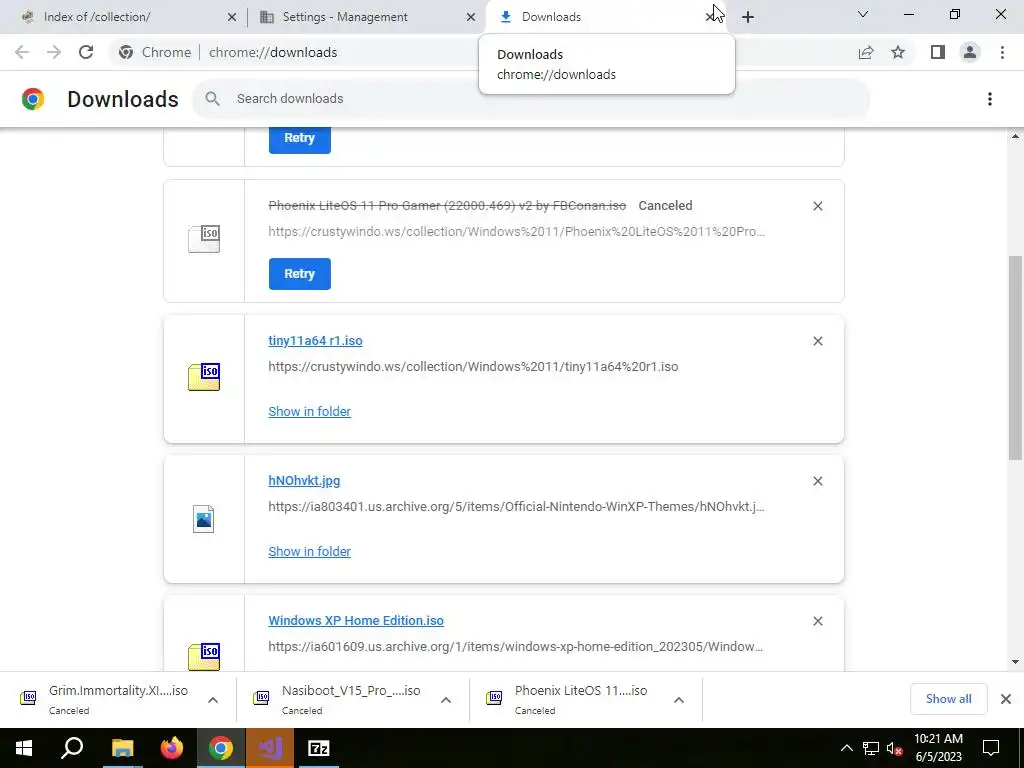
Task: Bookmark this page with the star icon
Action: pyautogui.click(x=898, y=52)
